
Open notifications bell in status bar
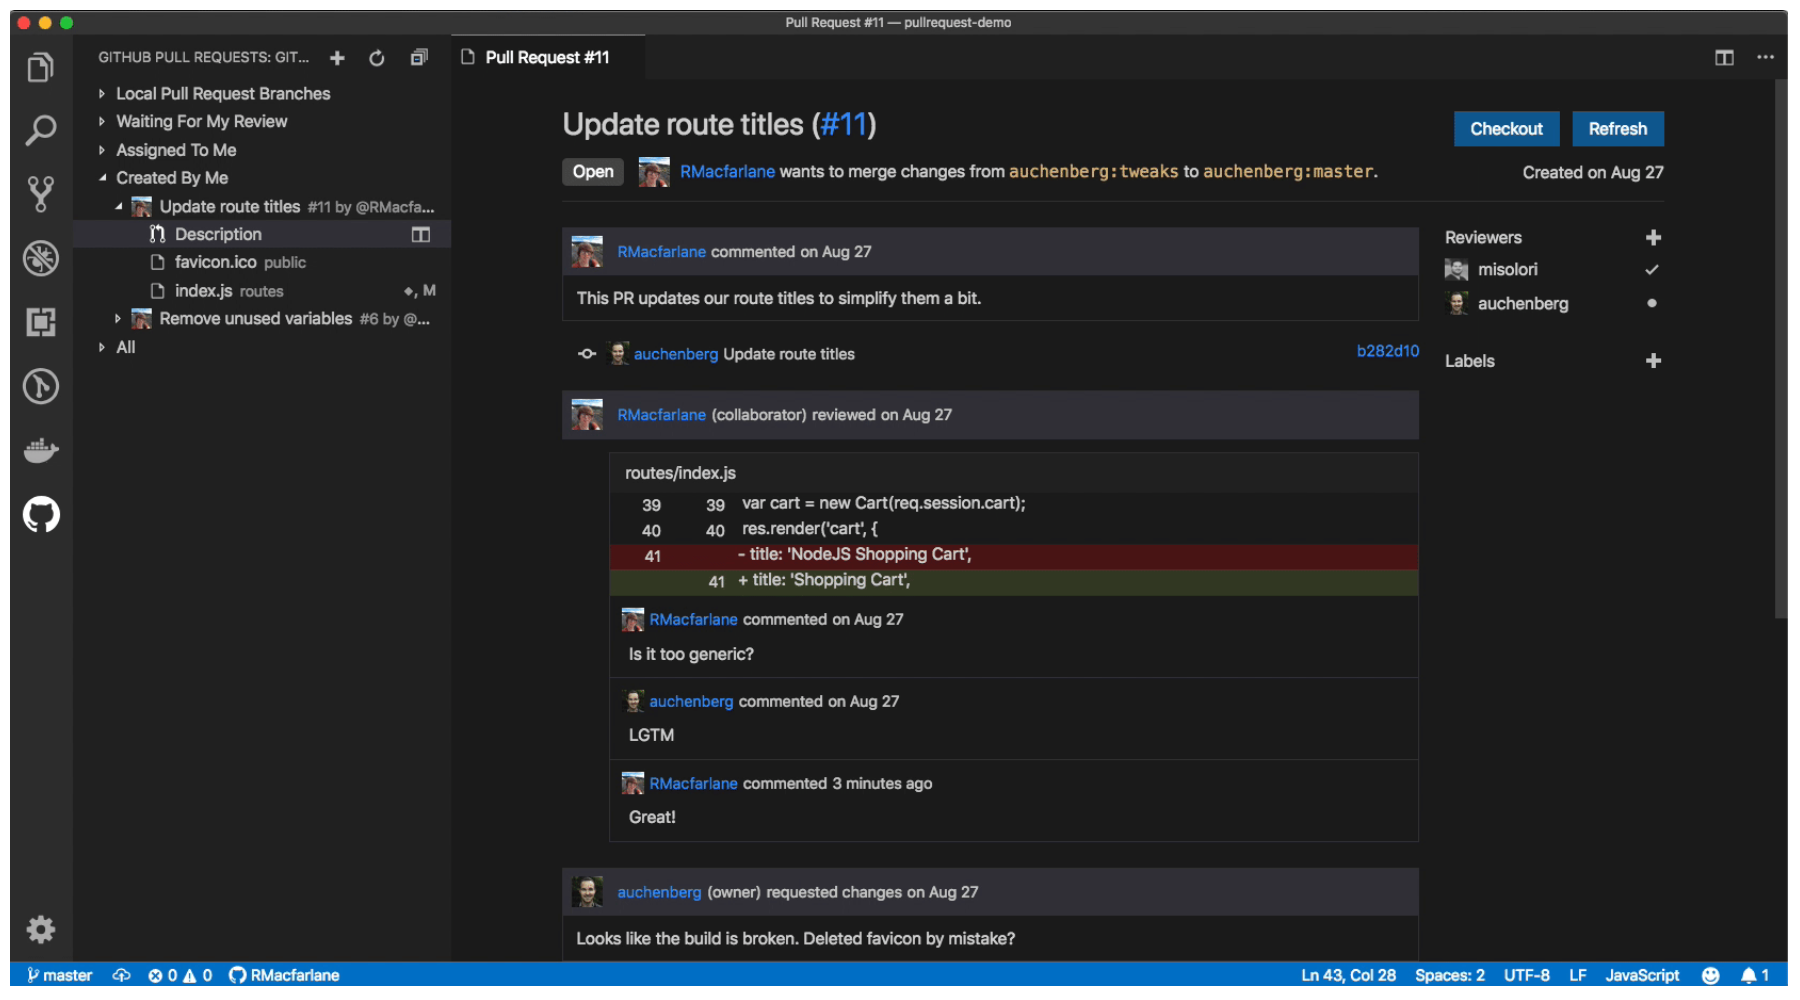(x=1754, y=975)
